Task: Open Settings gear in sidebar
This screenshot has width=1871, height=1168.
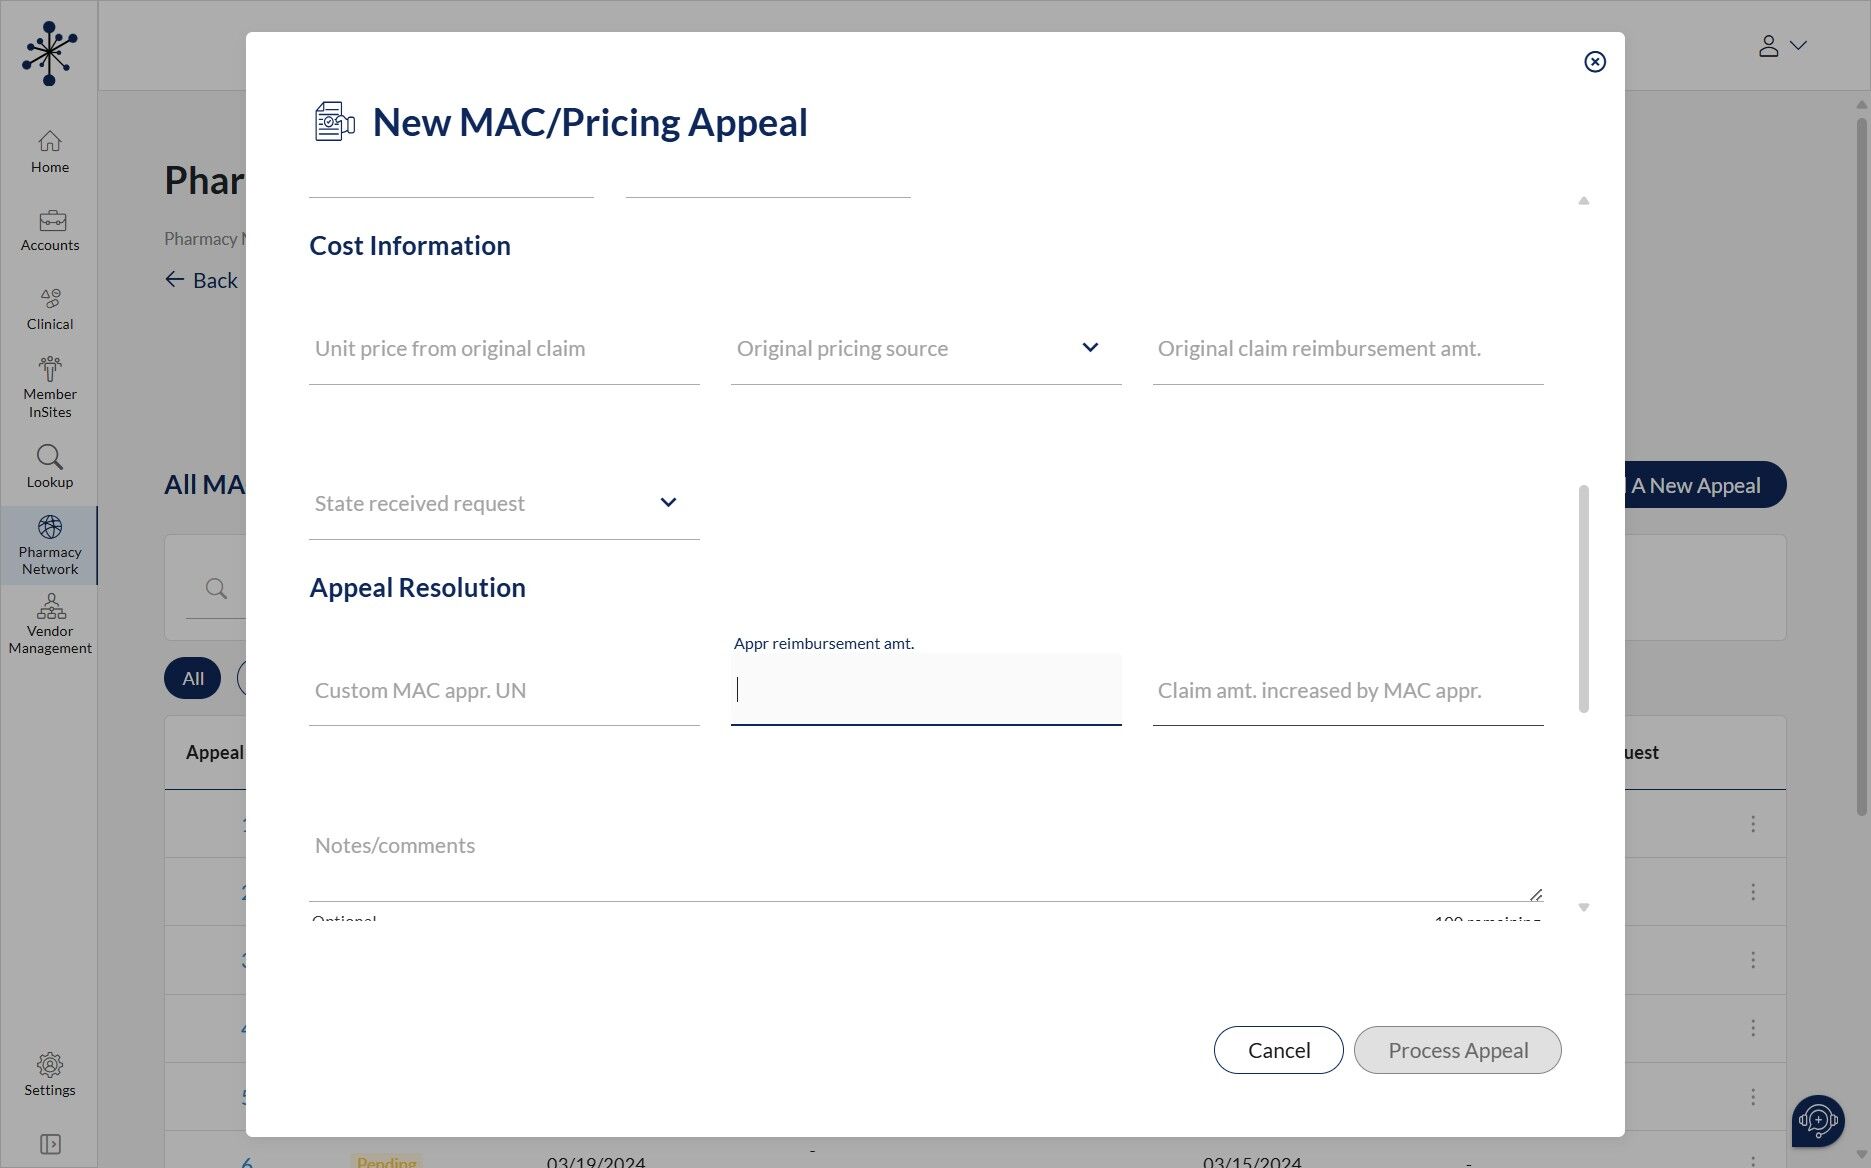Action: point(49,1065)
